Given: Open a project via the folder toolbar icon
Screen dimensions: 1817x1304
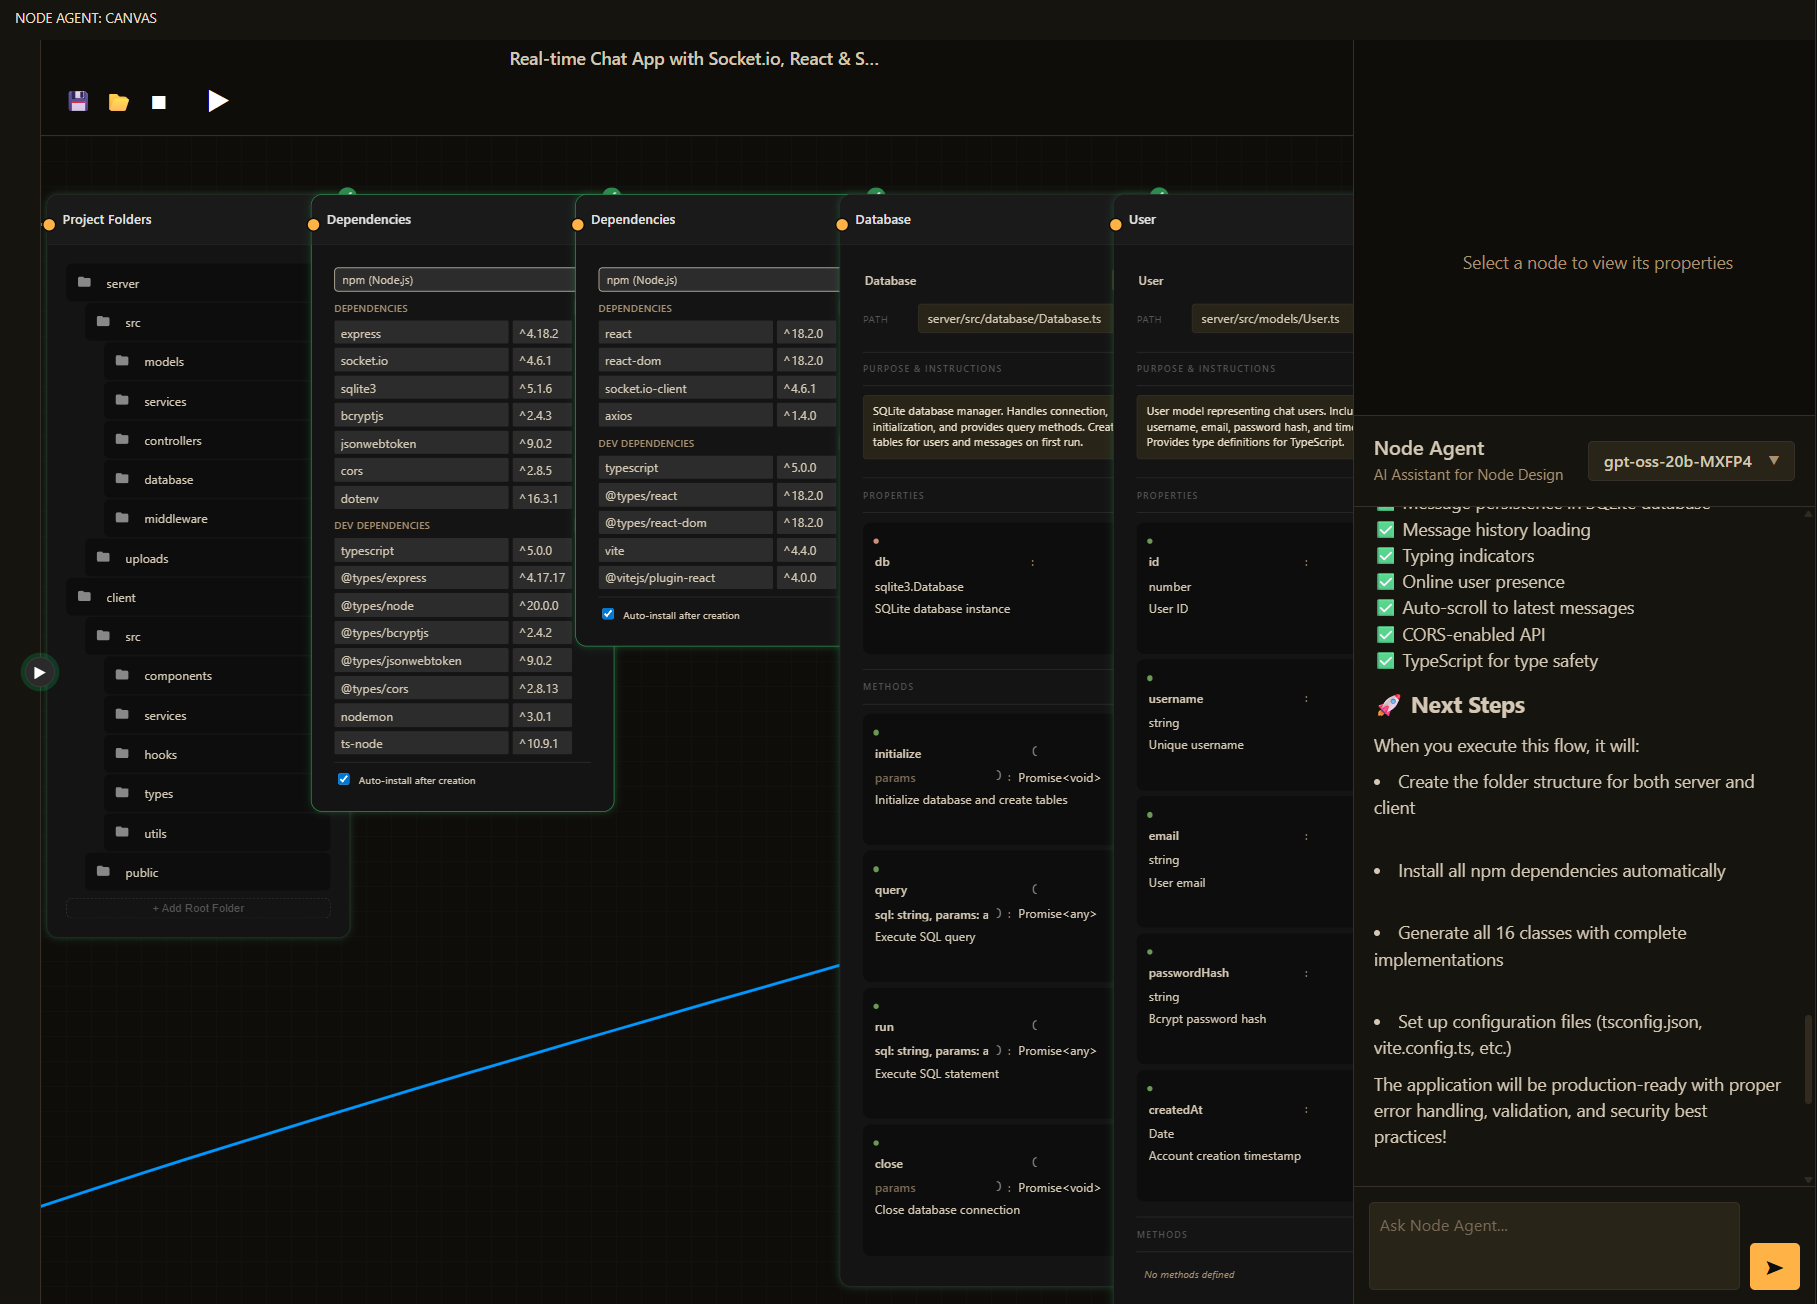Looking at the screenshot, I should coord(118,100).
